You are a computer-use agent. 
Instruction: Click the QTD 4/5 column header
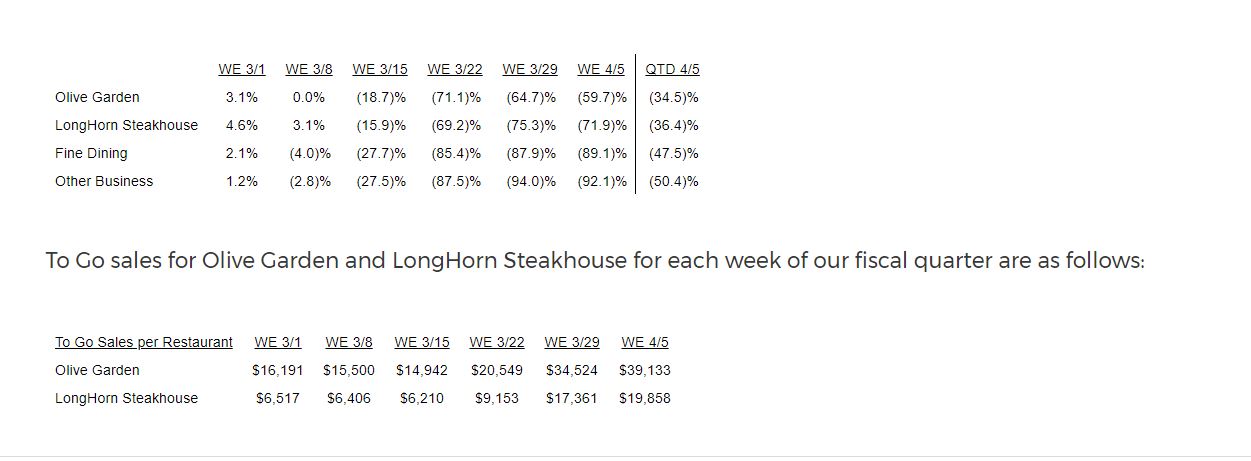coord(672,69)
